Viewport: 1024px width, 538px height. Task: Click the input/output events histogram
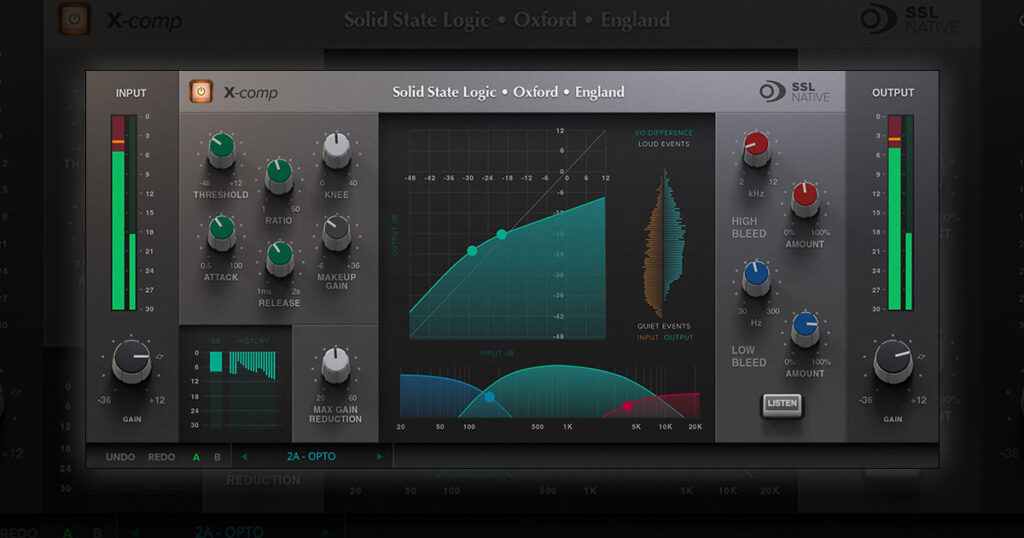click(664, 243)
